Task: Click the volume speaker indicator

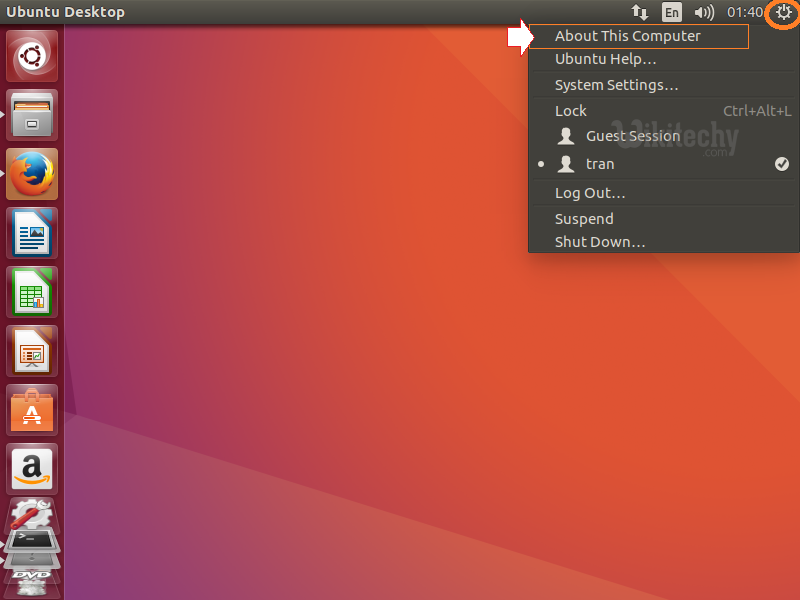Action: (704, 13)
